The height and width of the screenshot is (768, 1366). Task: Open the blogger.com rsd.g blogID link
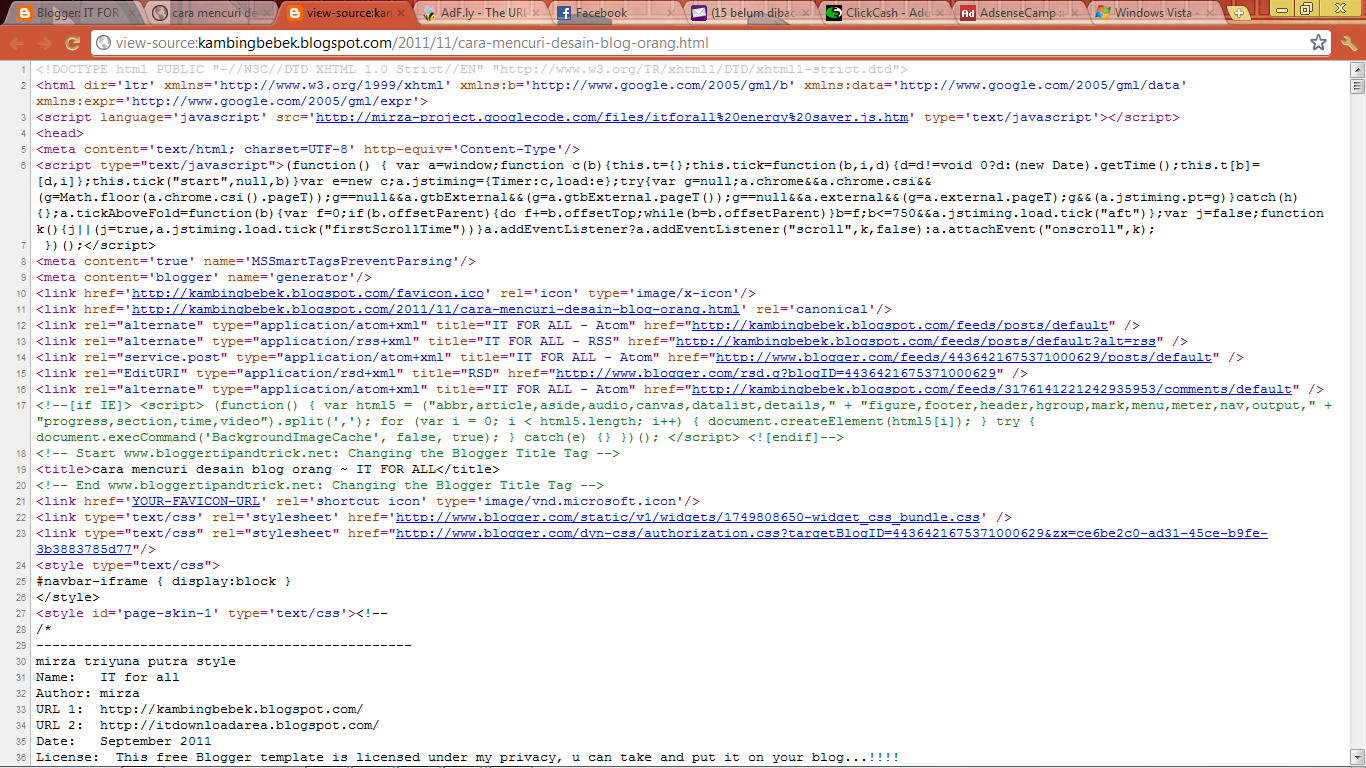(776, 373)
